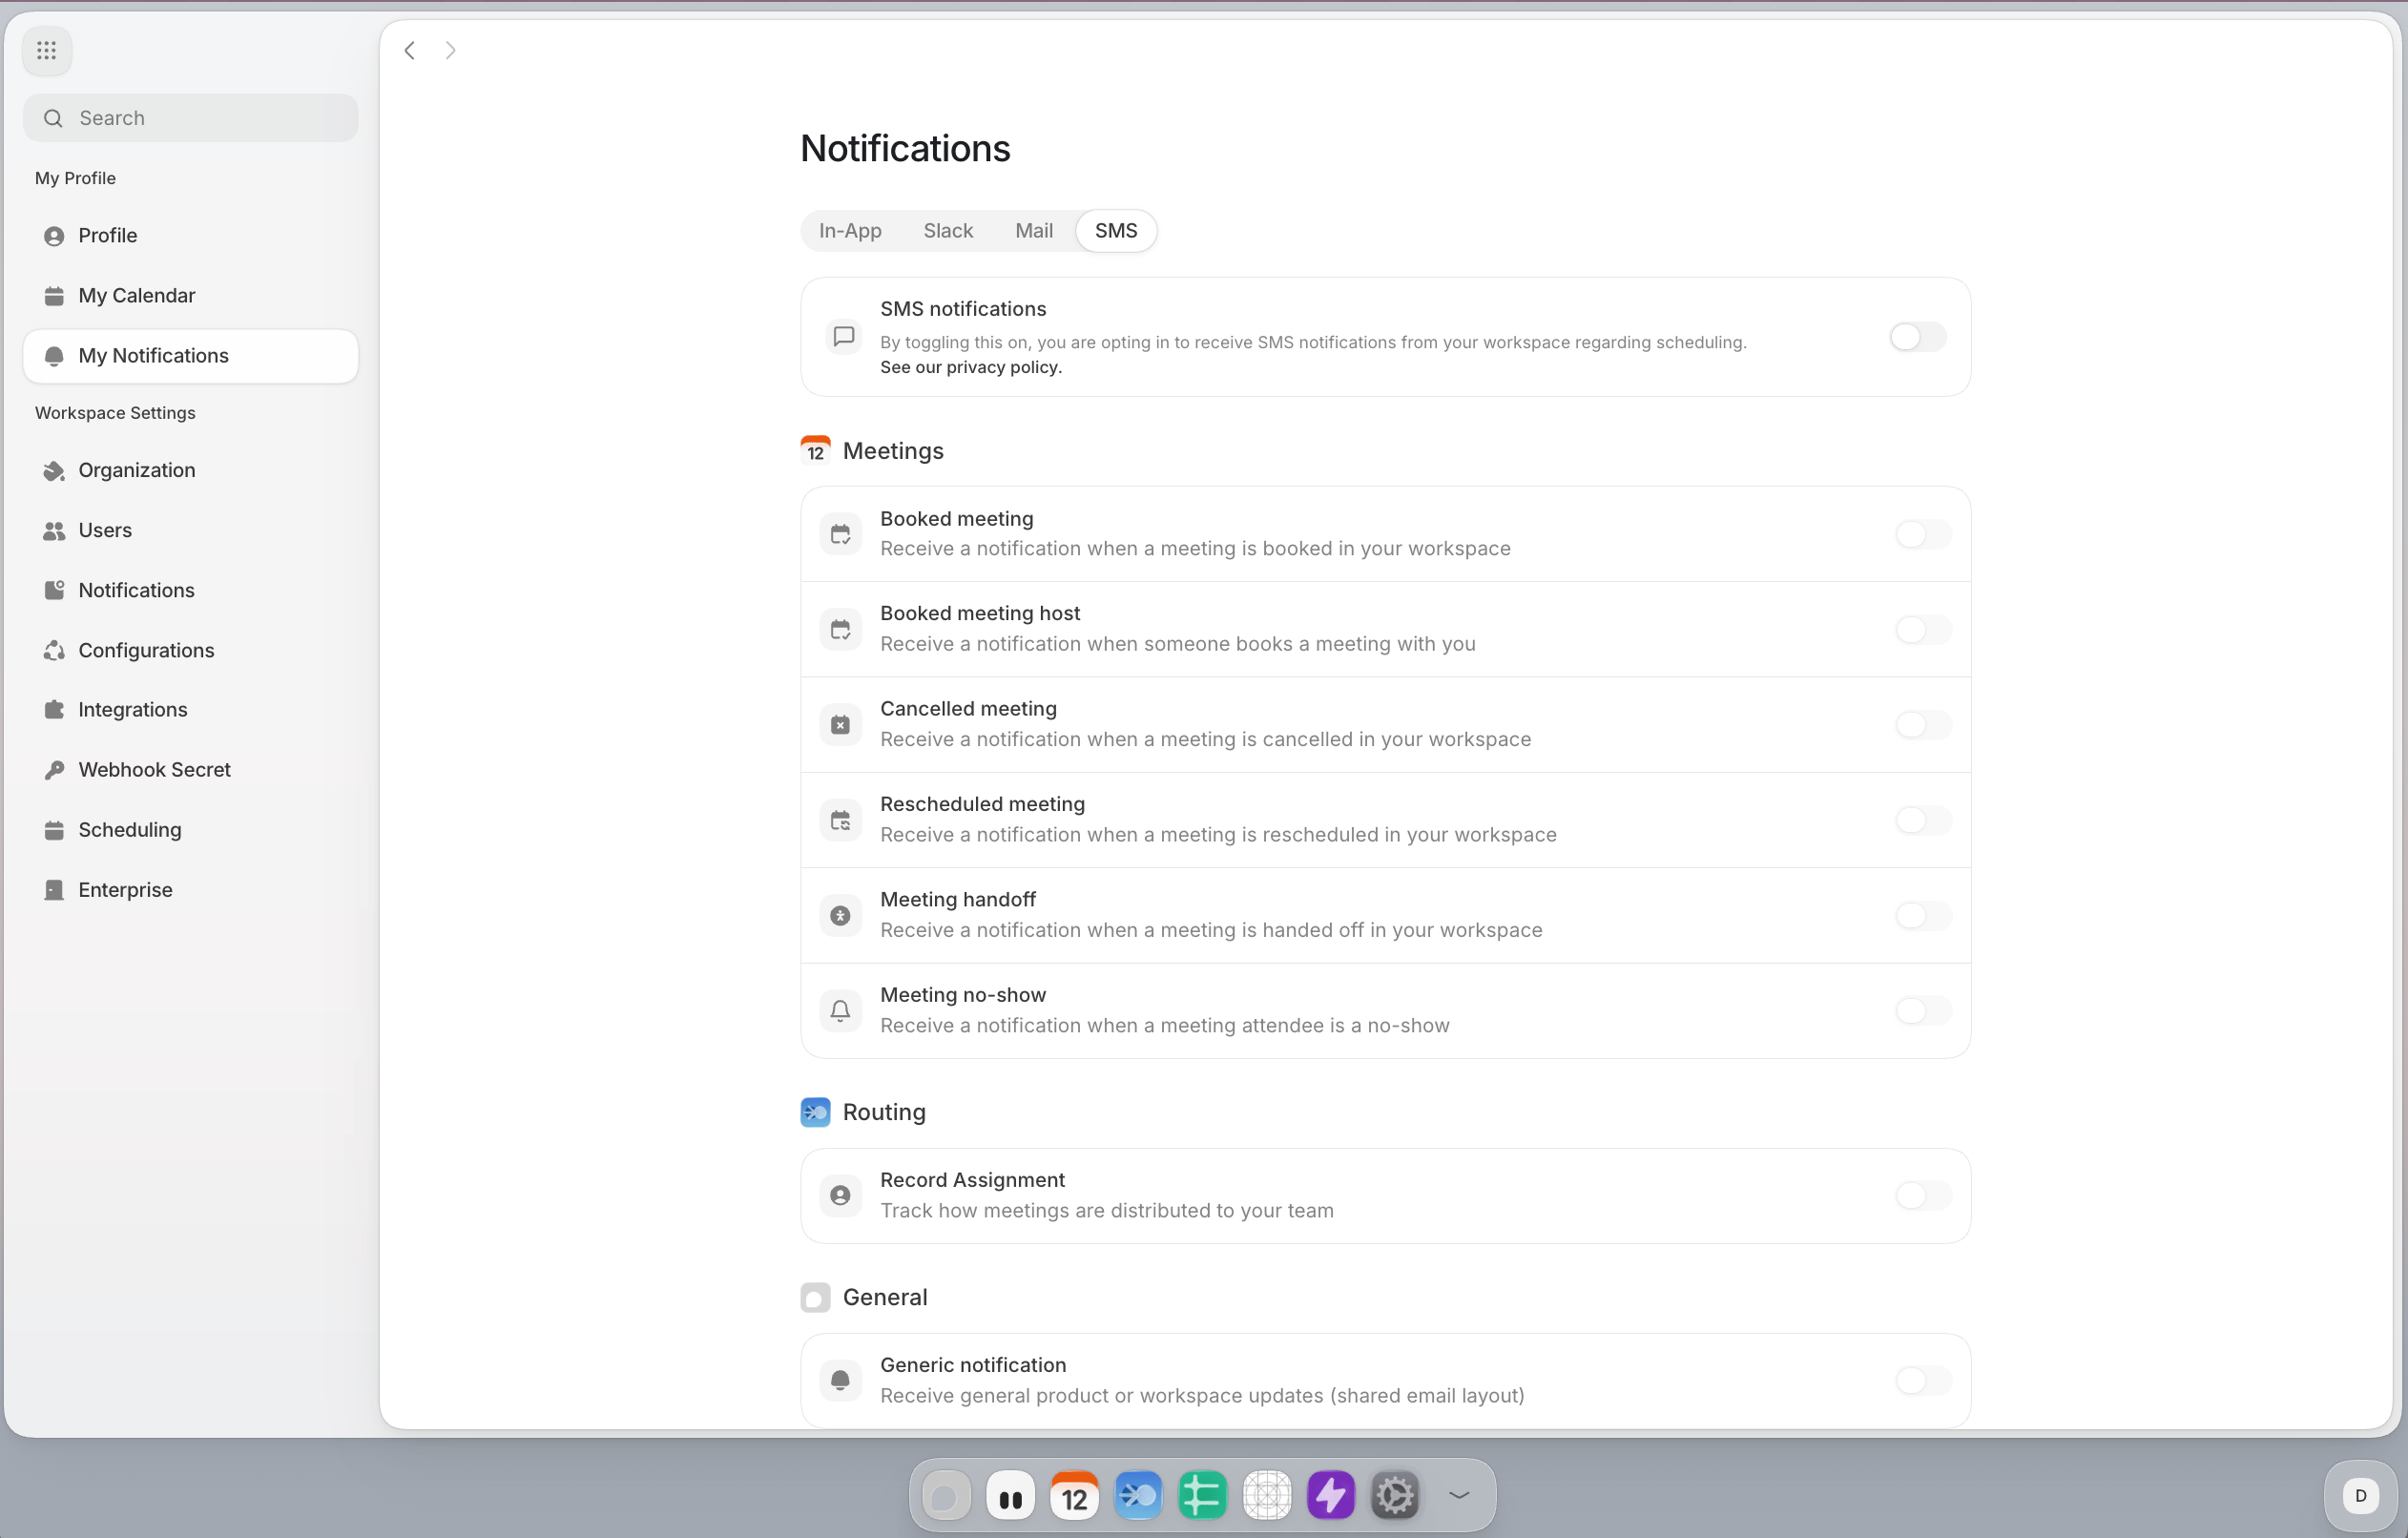Go back with the left chevron
Viewport: 2408px width, 1538px height.
[410, 50]
